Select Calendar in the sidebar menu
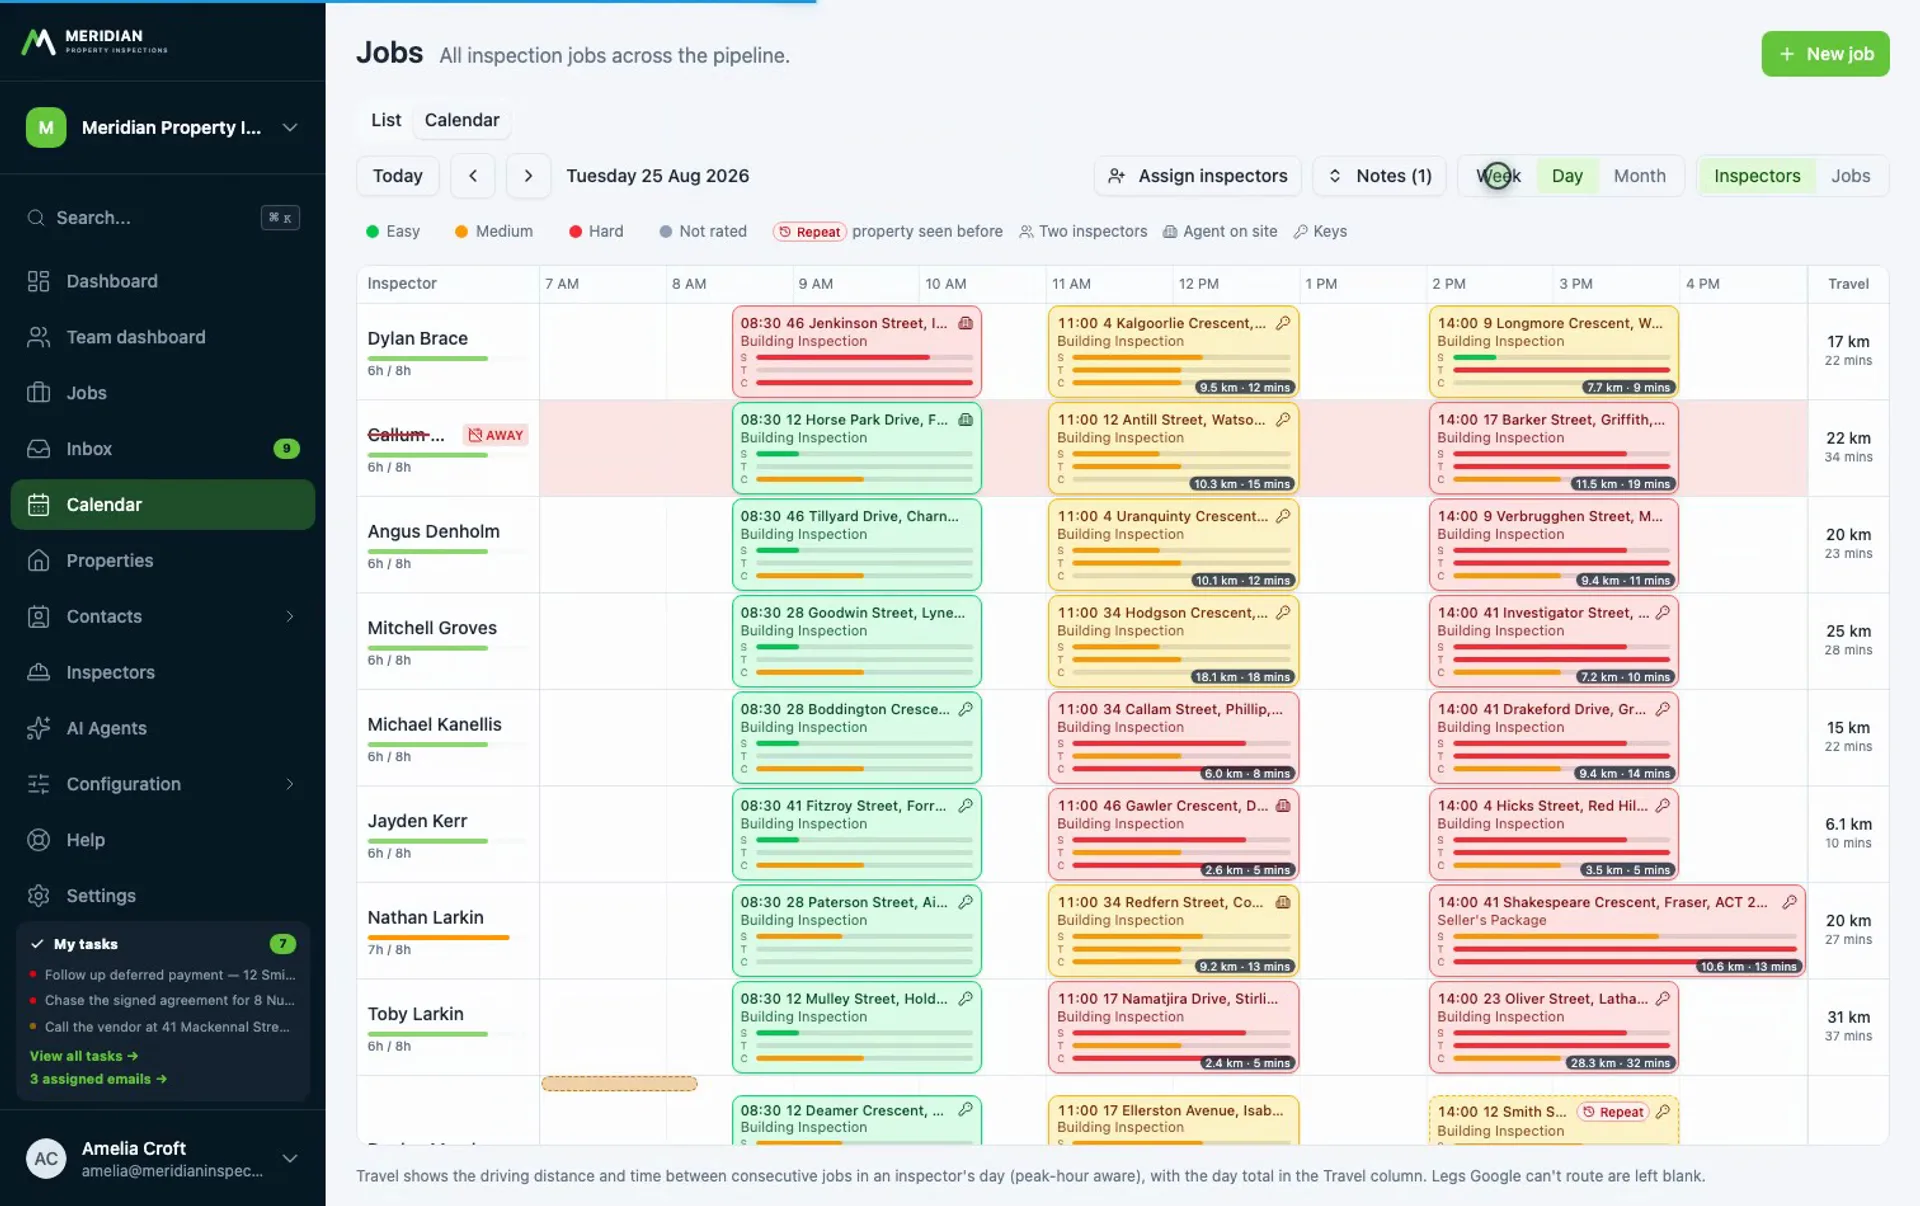 [162, 505]
